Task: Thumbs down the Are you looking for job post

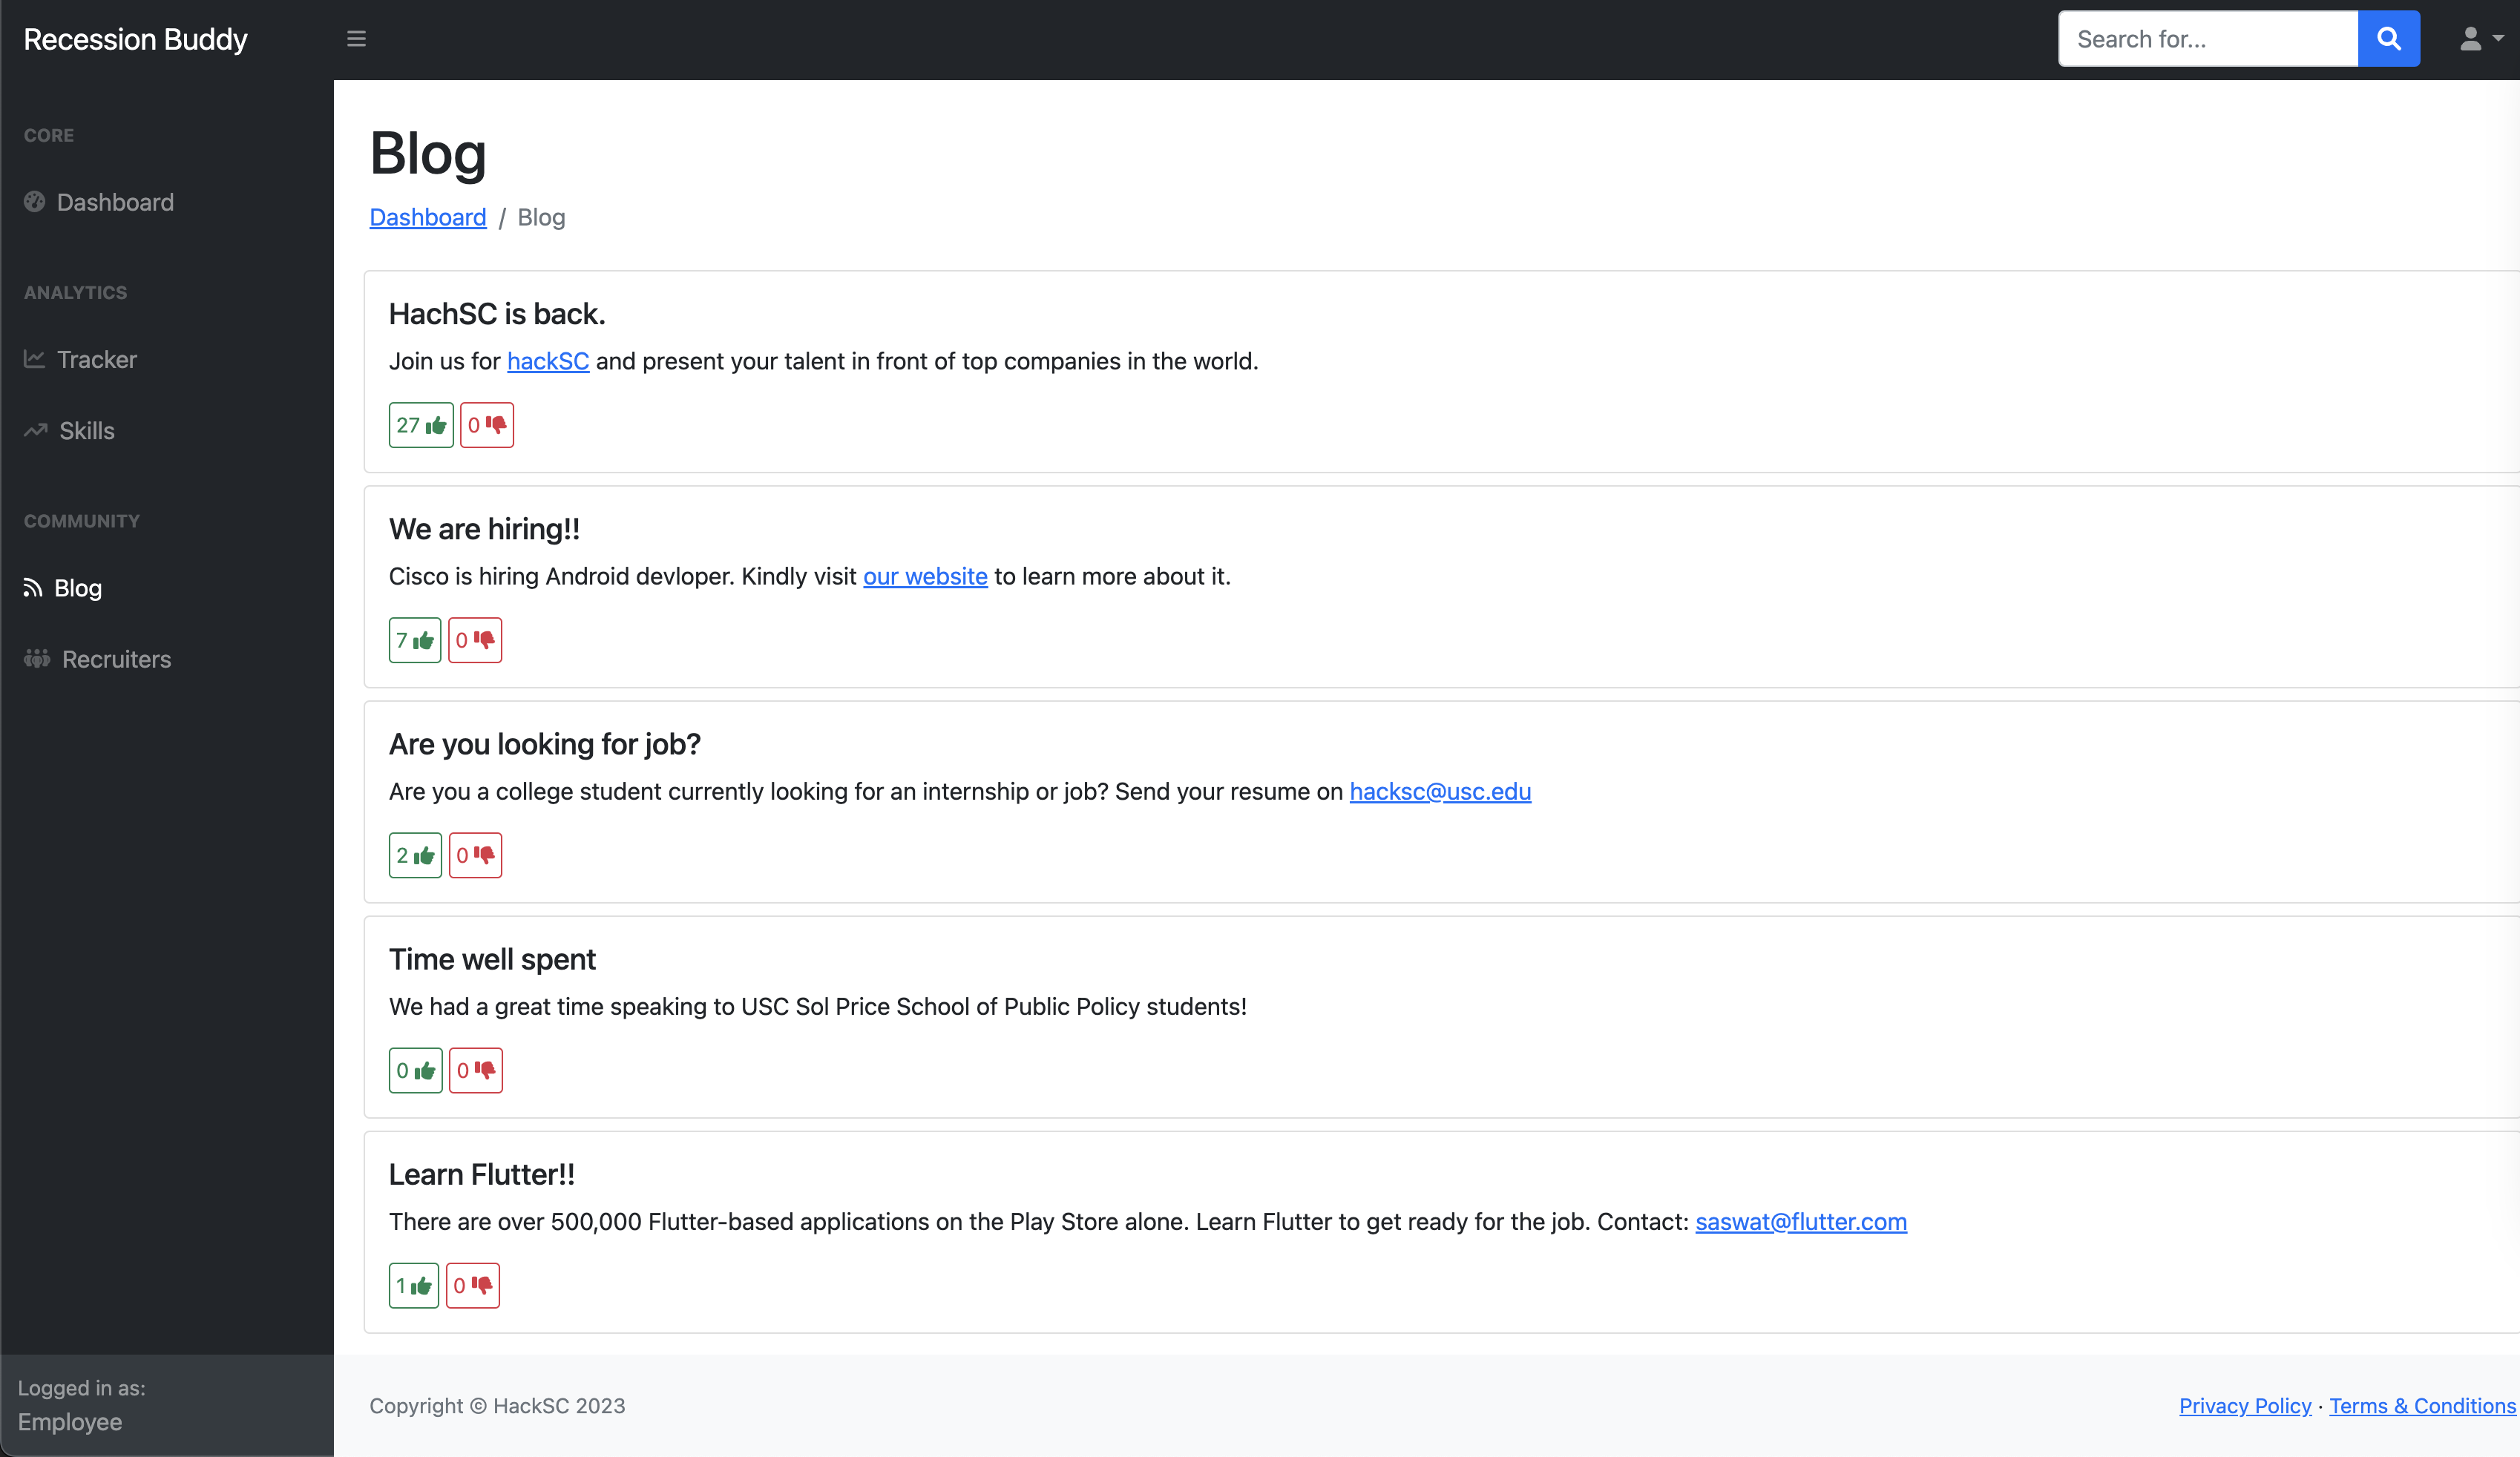Action: tap(475, 855)
